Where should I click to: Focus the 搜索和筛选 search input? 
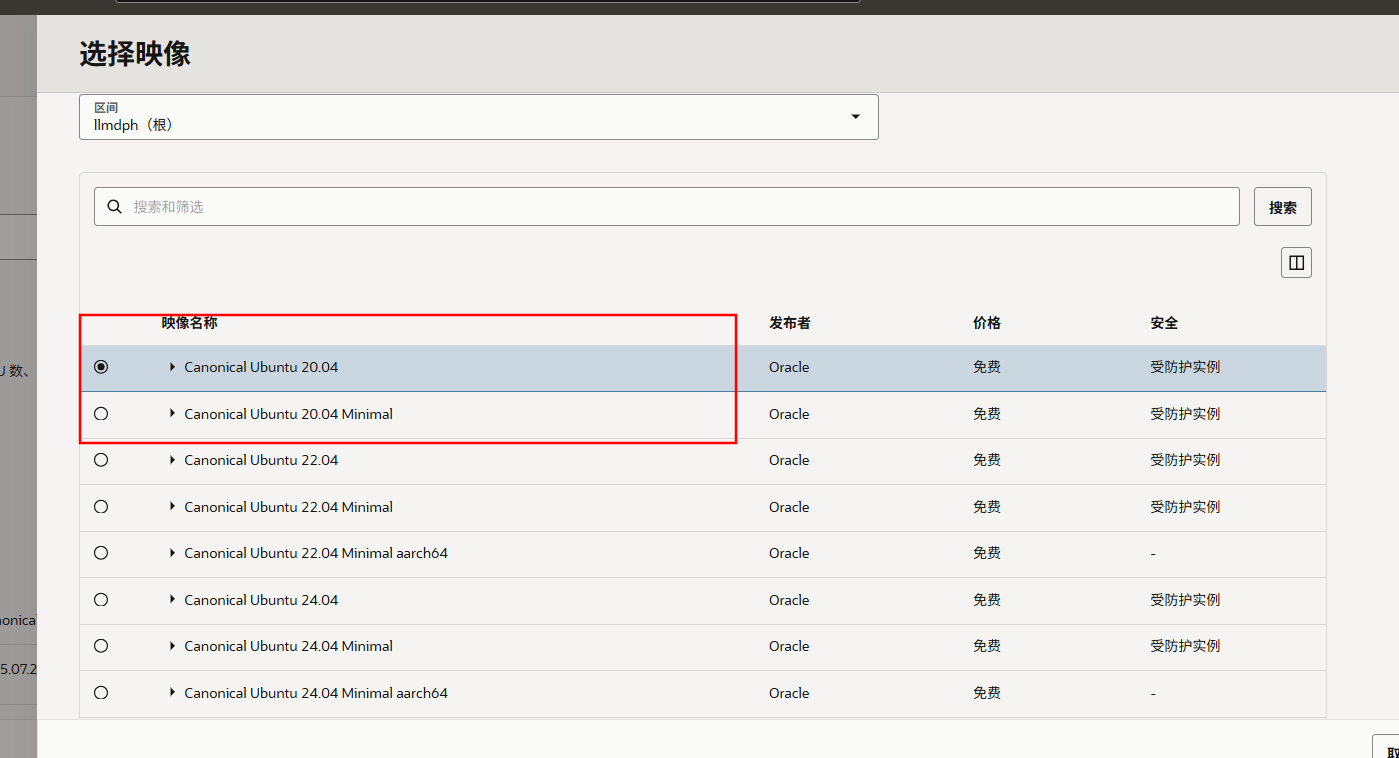click(x=667, y=207)
